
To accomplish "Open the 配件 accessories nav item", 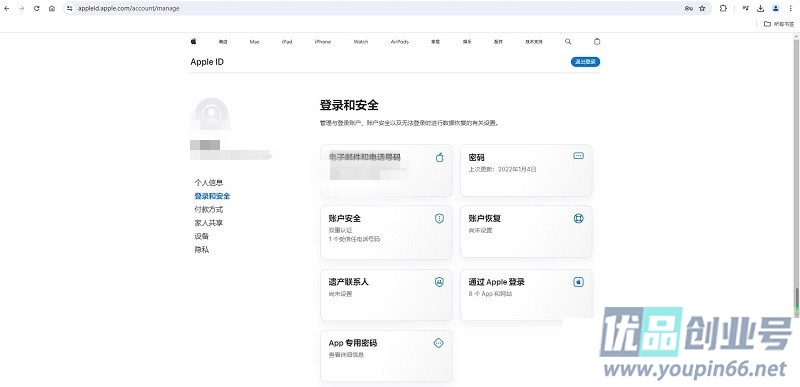I will pos(498,42).
